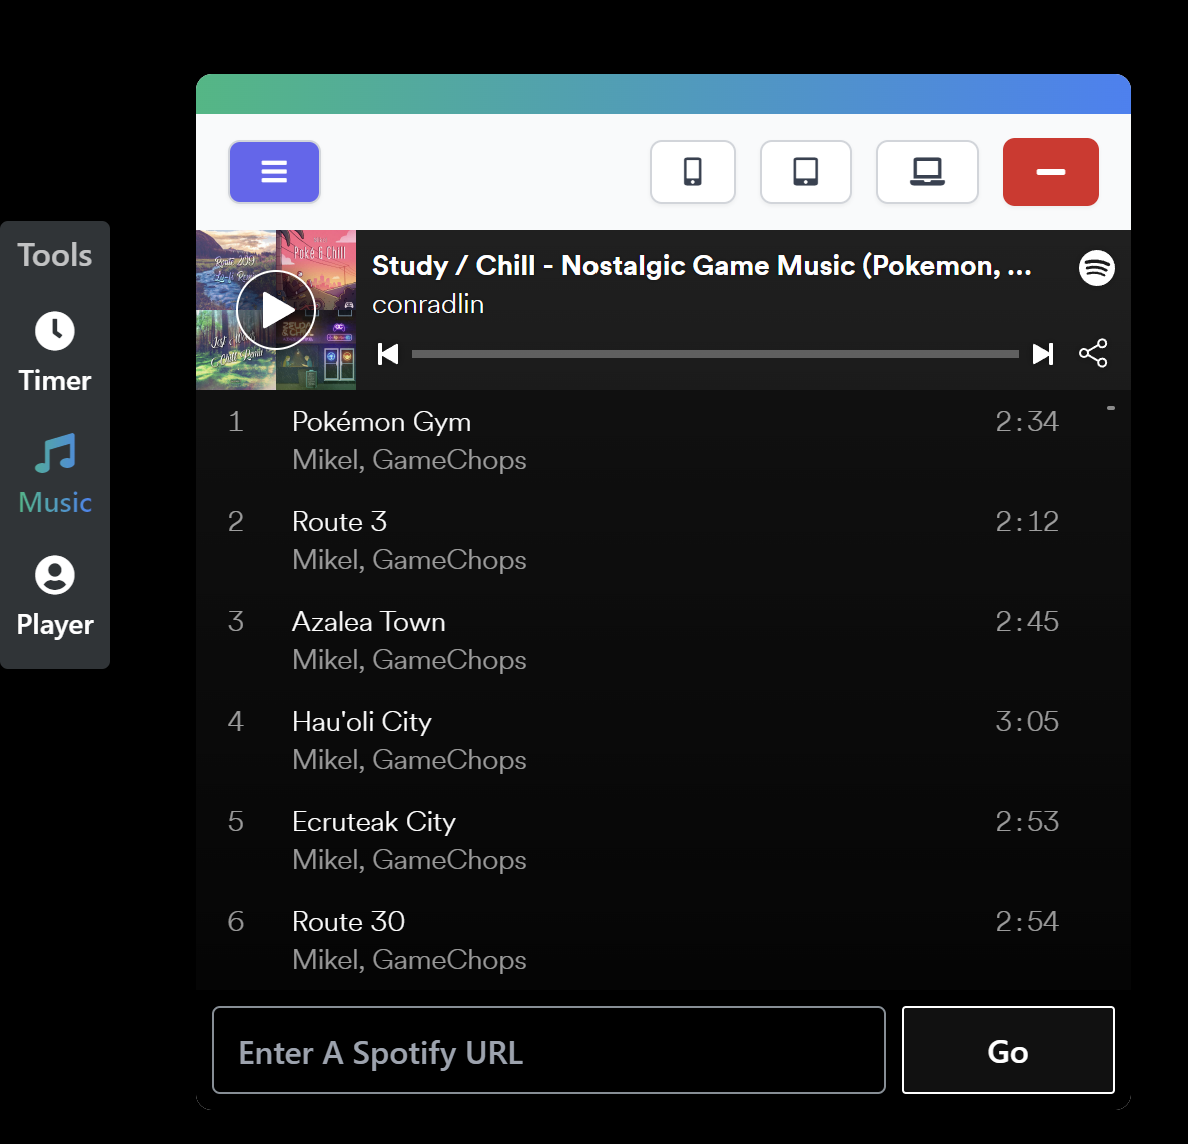Click Mikel, GameChops under Route 30
This screenshot has width=1188, height=1144.
409,960
